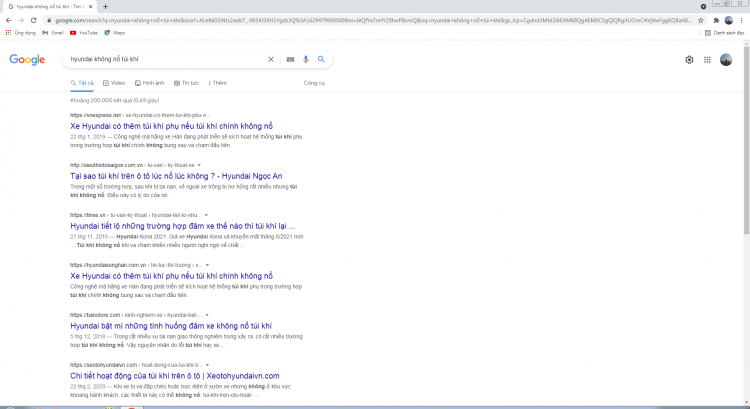Switch to the Hình ảnh tab
Viewport: 750px width, 409px height.
coord(149,83)
